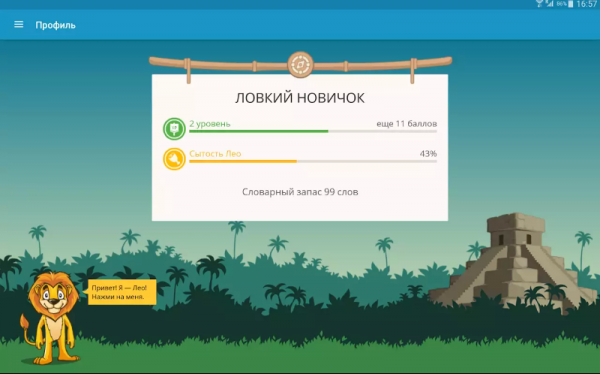Tap the 'Сытость Лео' label
Screen dimensions: 600x374
coord(215,154)
